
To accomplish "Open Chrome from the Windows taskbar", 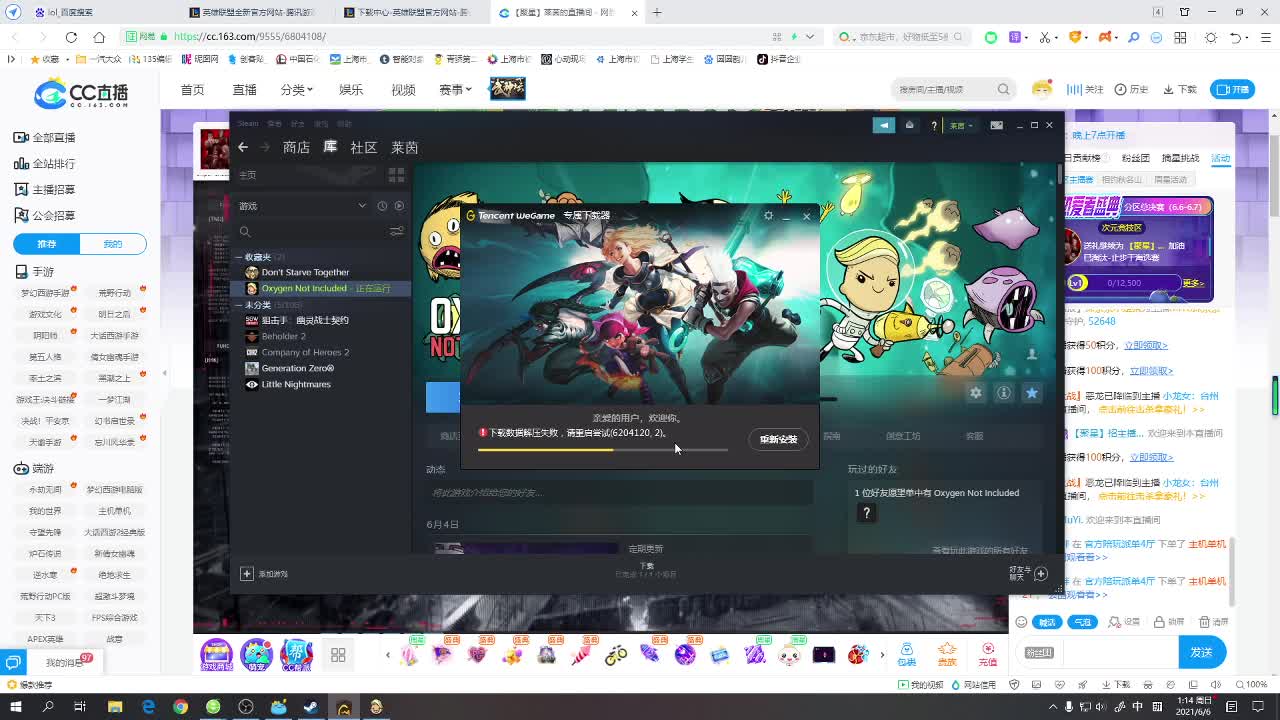I will [180, 707].
